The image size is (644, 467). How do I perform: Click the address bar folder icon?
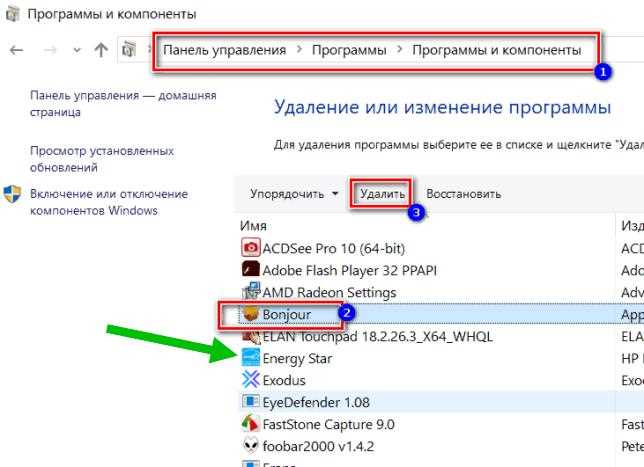tap(129, 49)
